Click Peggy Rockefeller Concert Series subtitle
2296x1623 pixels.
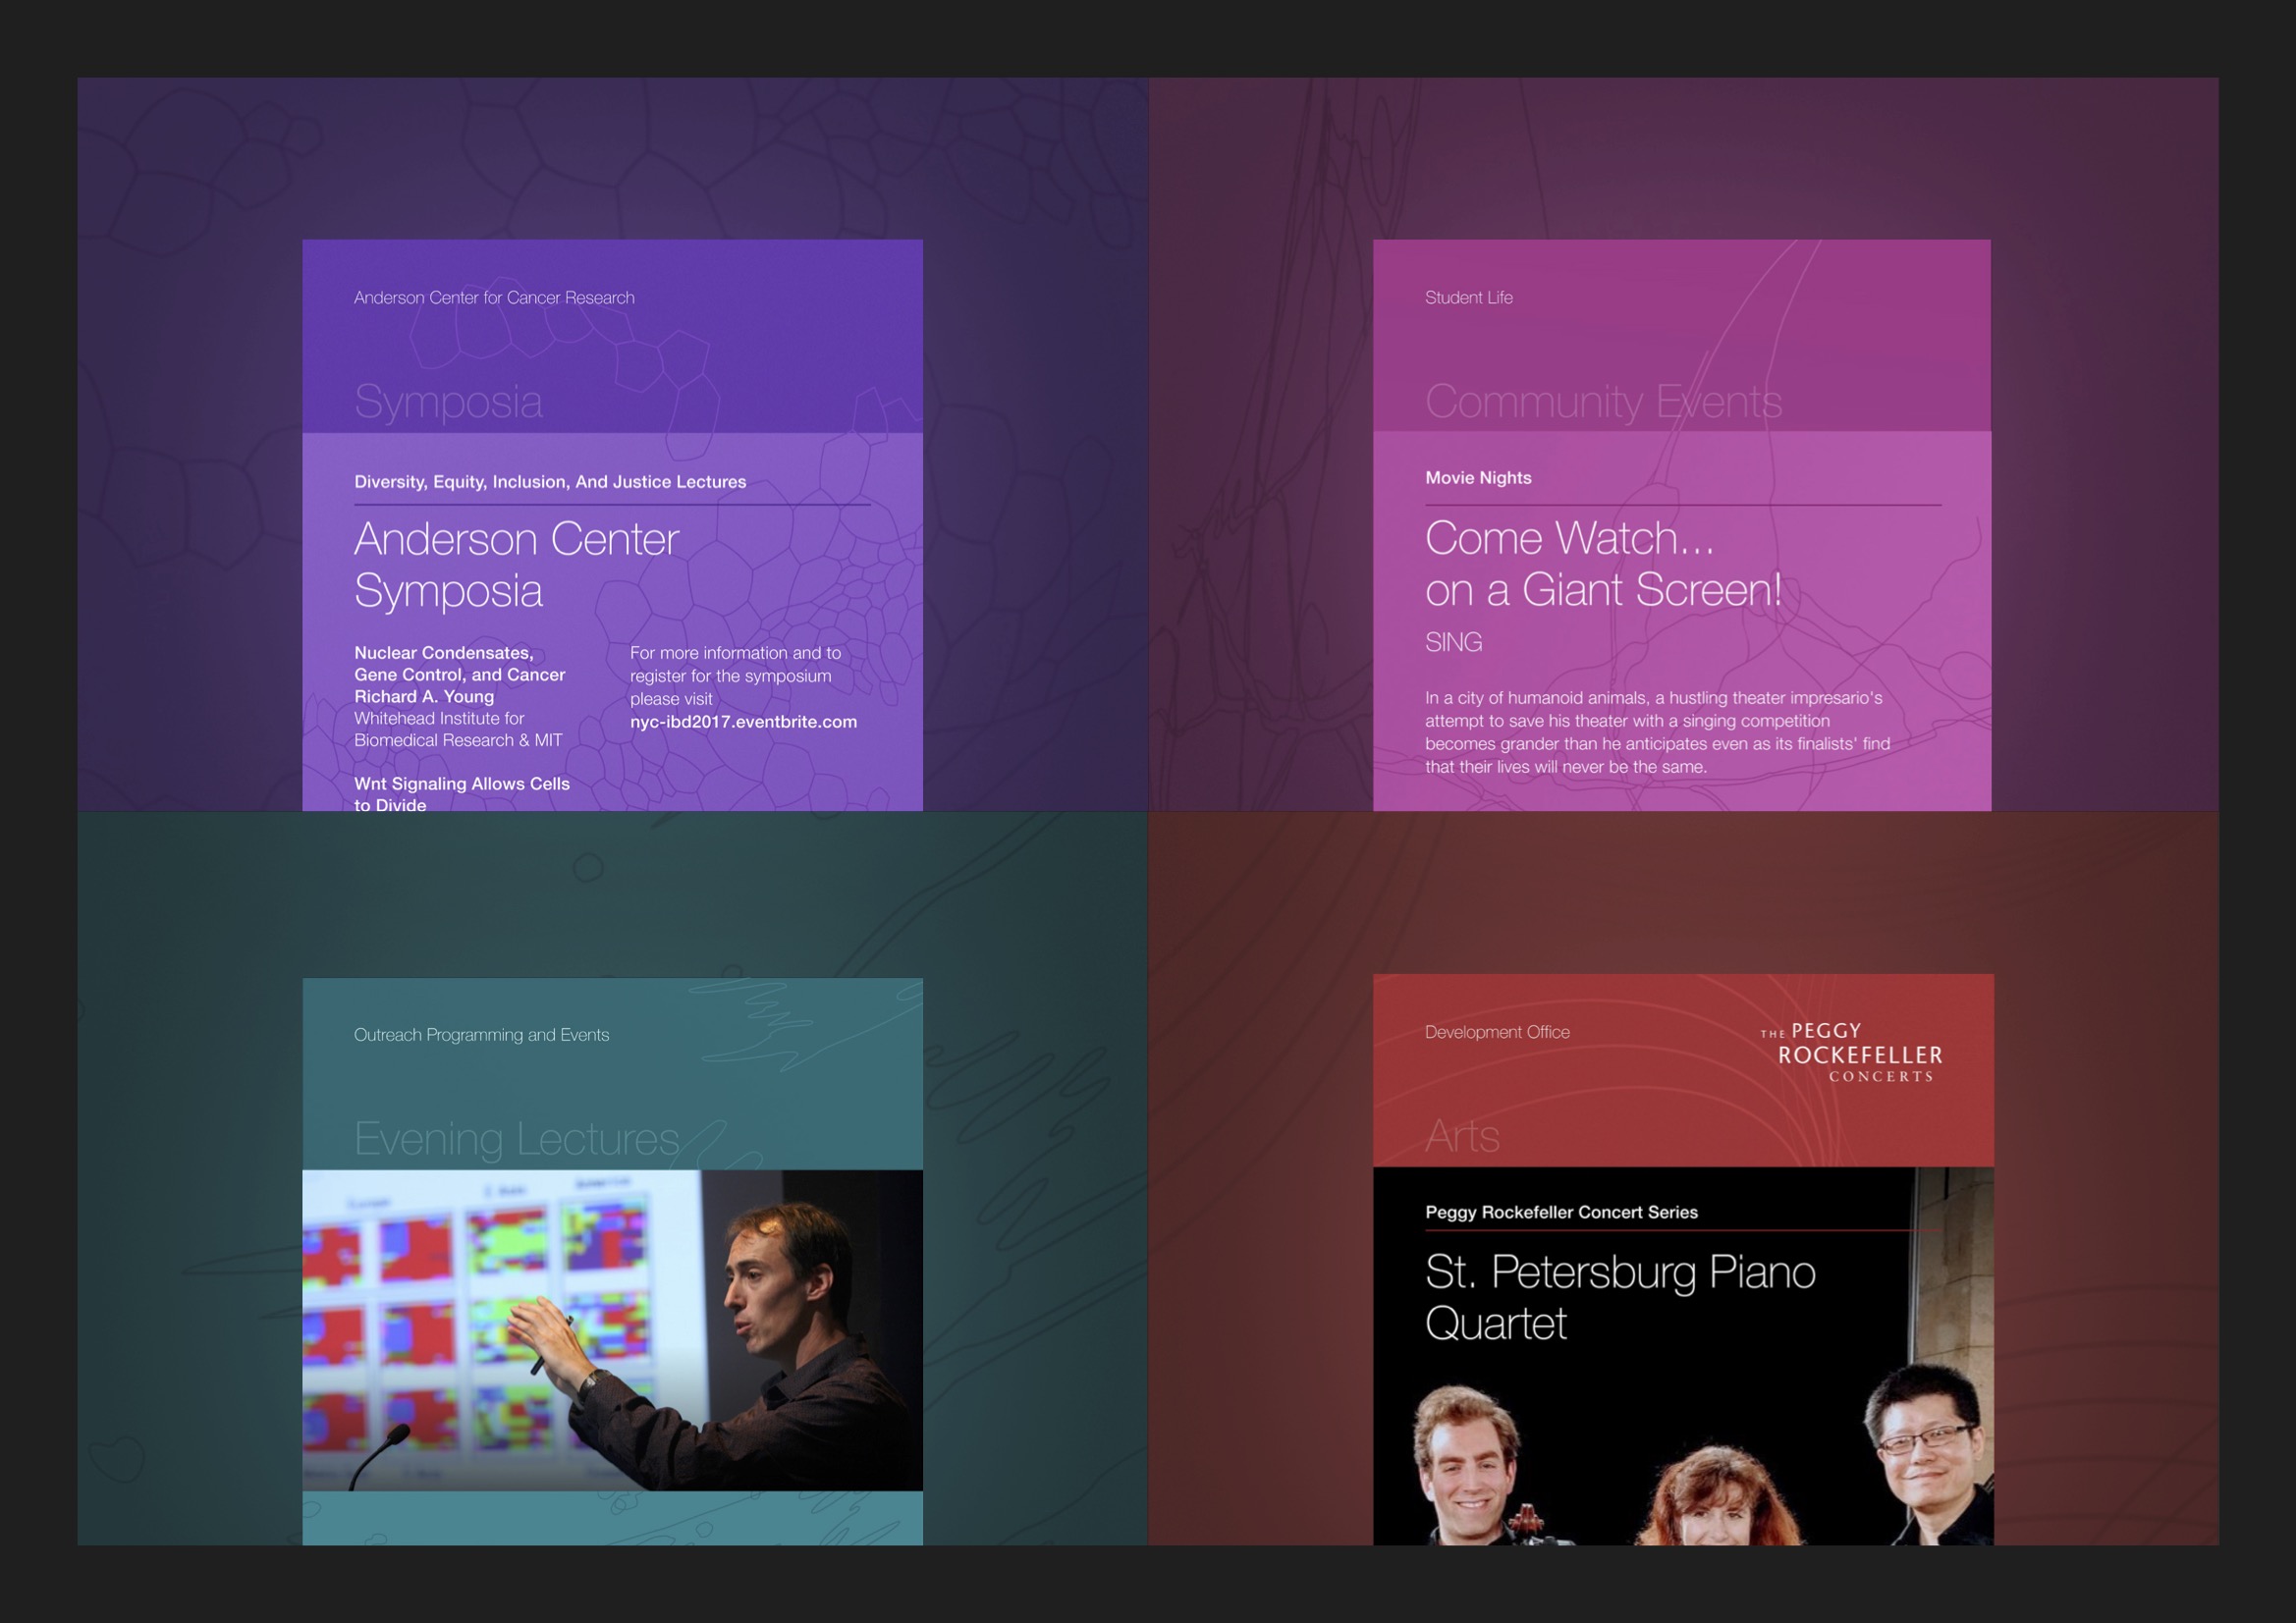(x=1561, y=1212)
